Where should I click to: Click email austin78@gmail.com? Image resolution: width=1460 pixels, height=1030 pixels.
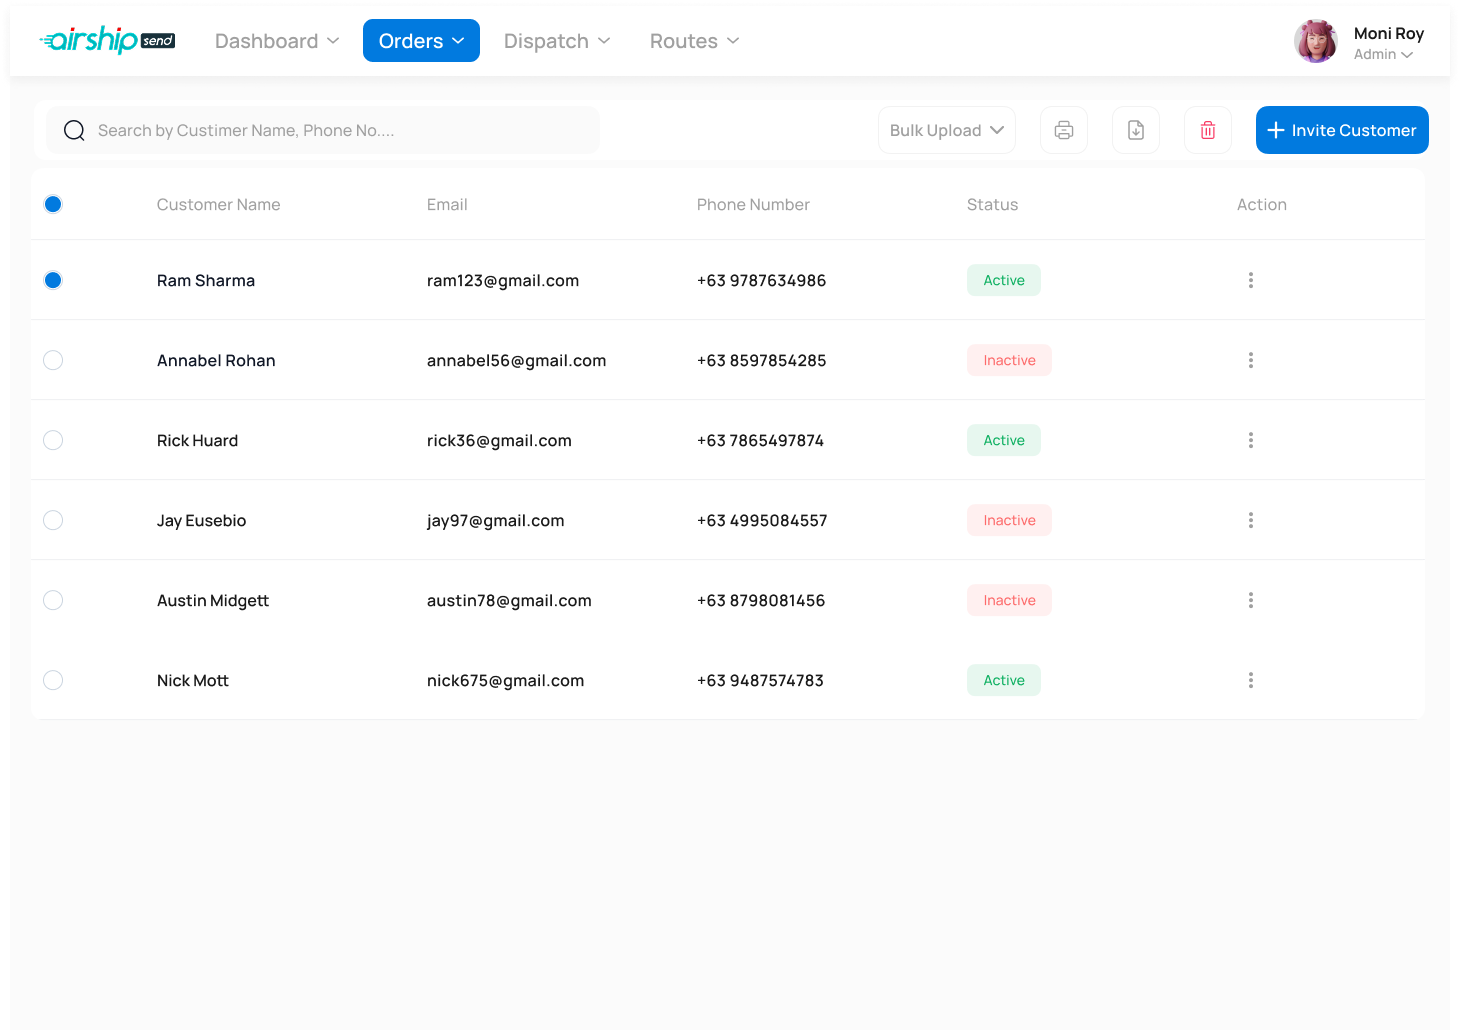click(509, 600)
